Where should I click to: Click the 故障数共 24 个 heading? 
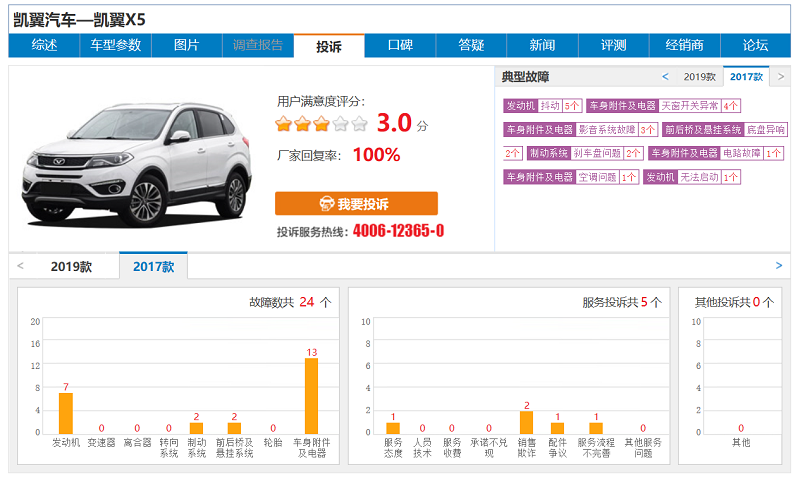[x=290, y=302]
